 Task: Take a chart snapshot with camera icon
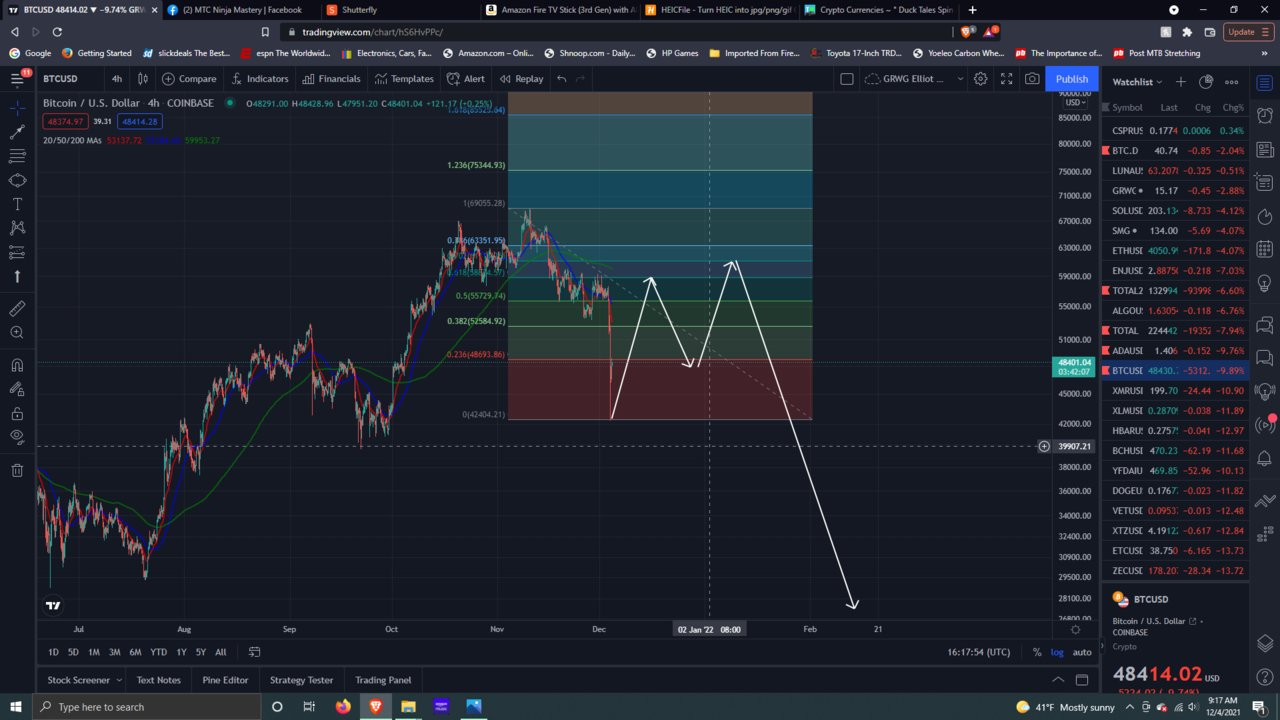click(1032, 79)
